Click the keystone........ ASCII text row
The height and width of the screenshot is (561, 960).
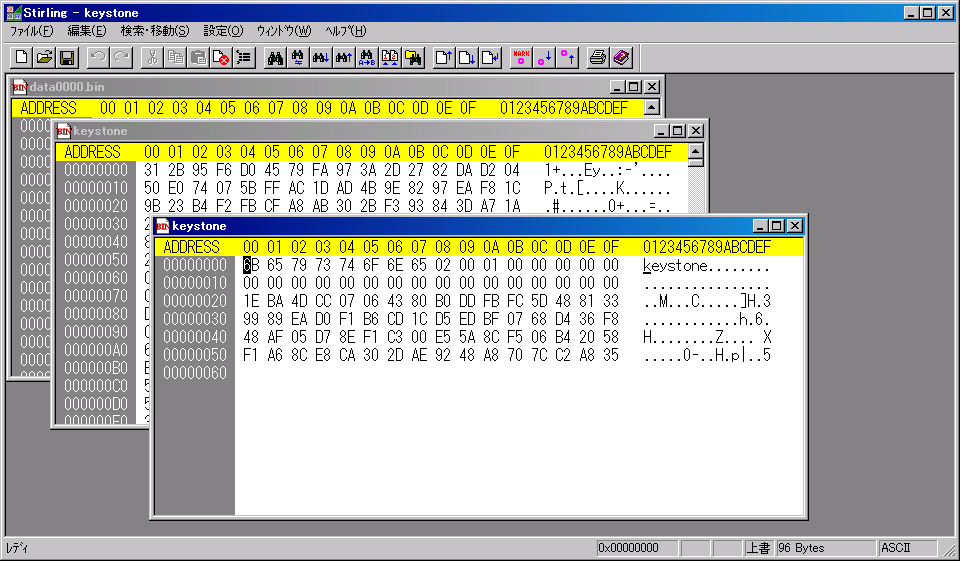point(707,266)
